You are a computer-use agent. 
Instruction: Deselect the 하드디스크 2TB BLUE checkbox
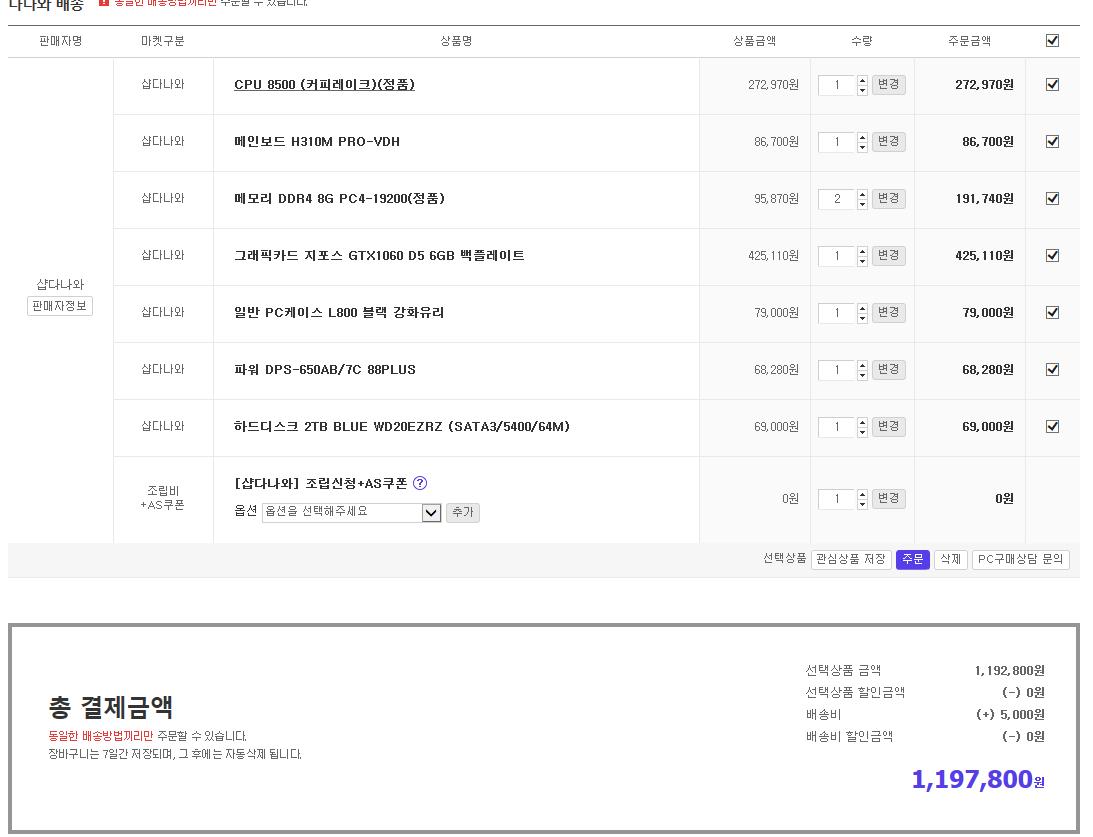(1052, 427)
